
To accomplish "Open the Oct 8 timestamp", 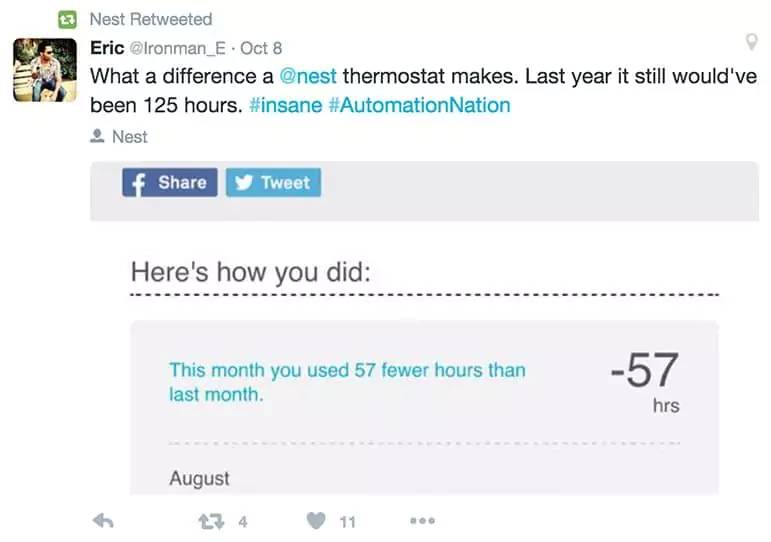I will pos(261,48).
